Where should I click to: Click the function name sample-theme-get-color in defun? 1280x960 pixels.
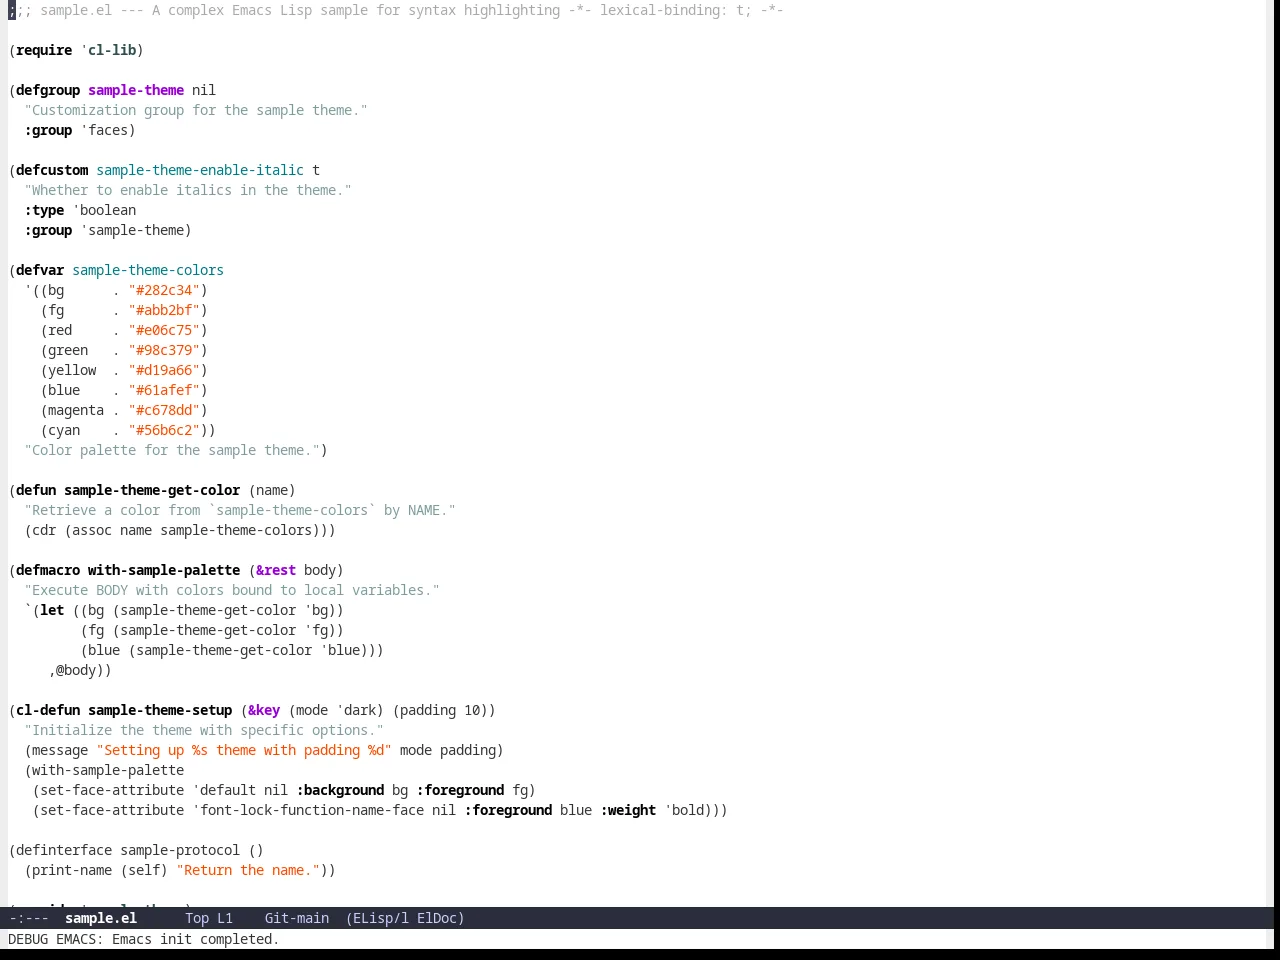pyautogui.click(x=152, y=490)
